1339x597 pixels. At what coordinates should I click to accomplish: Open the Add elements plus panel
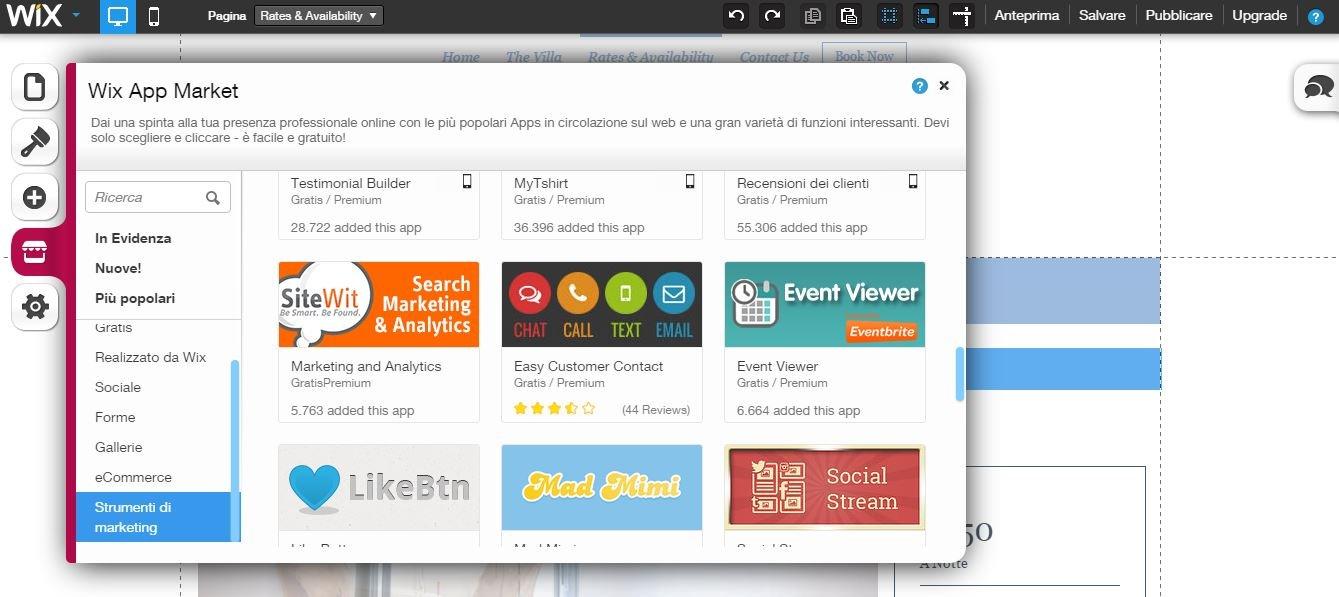point(35,197)
